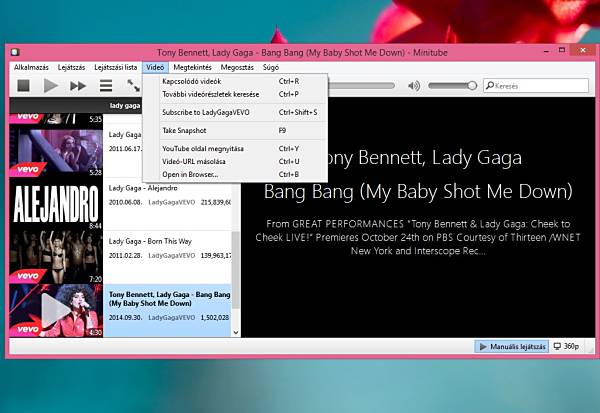This screenshot has height=413, width=600.
Task: Click the Keresés search field
Action: (536, 85)
